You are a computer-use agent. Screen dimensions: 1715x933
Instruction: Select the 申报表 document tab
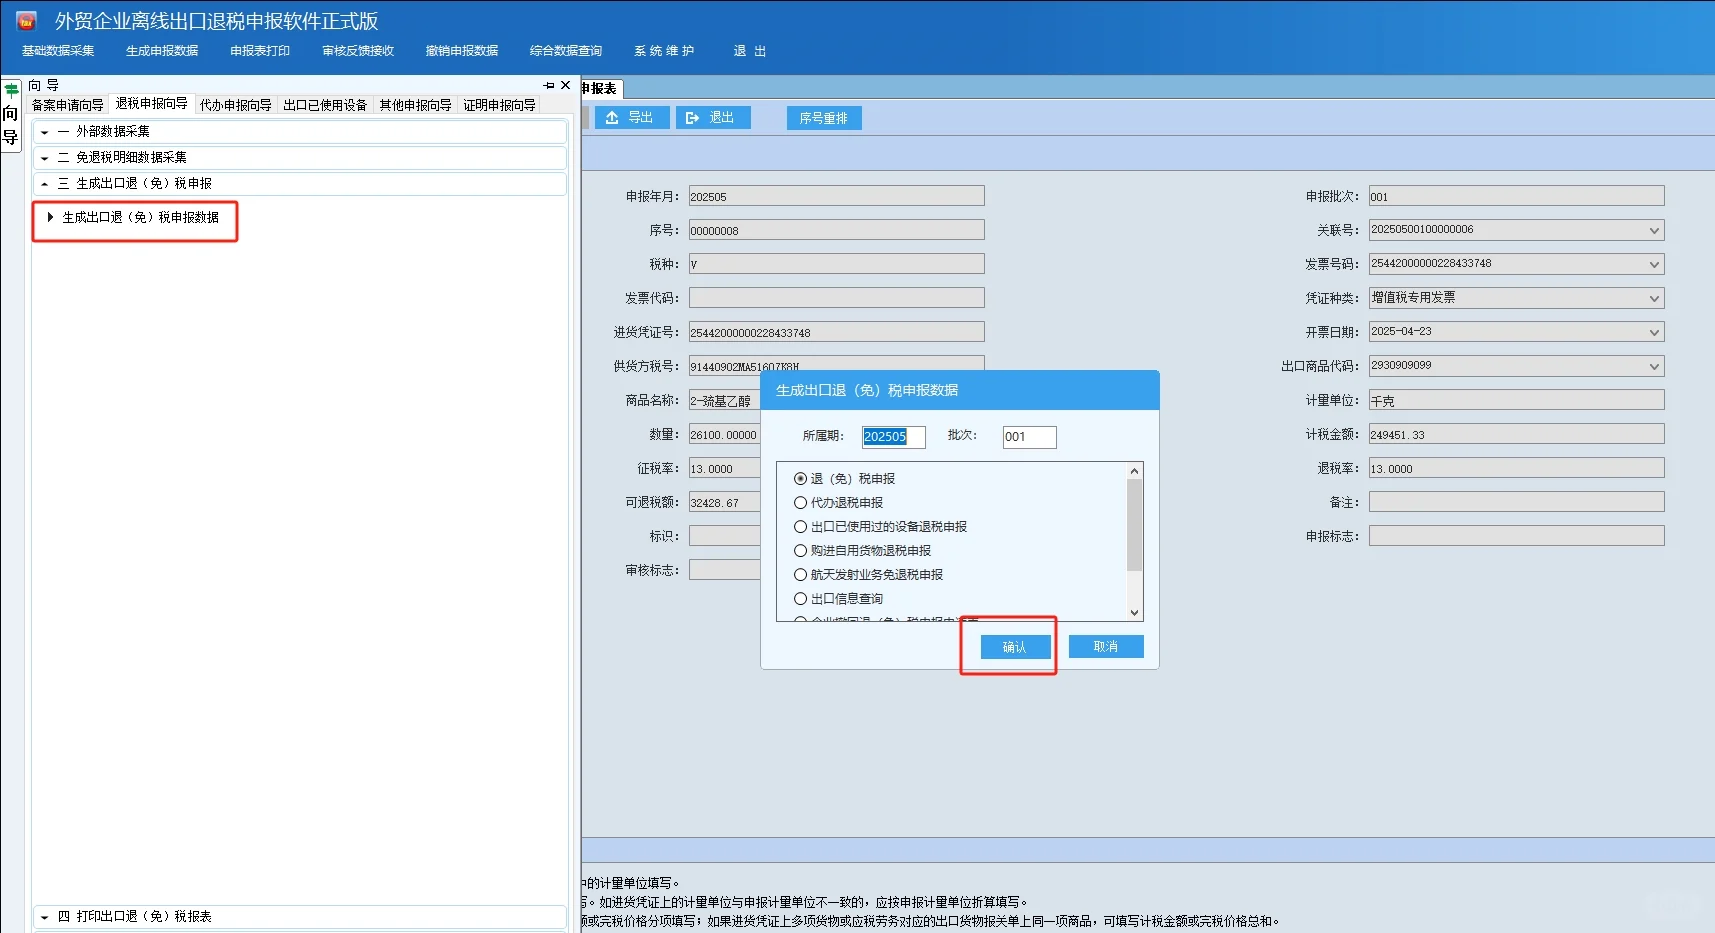coord(601,89)
